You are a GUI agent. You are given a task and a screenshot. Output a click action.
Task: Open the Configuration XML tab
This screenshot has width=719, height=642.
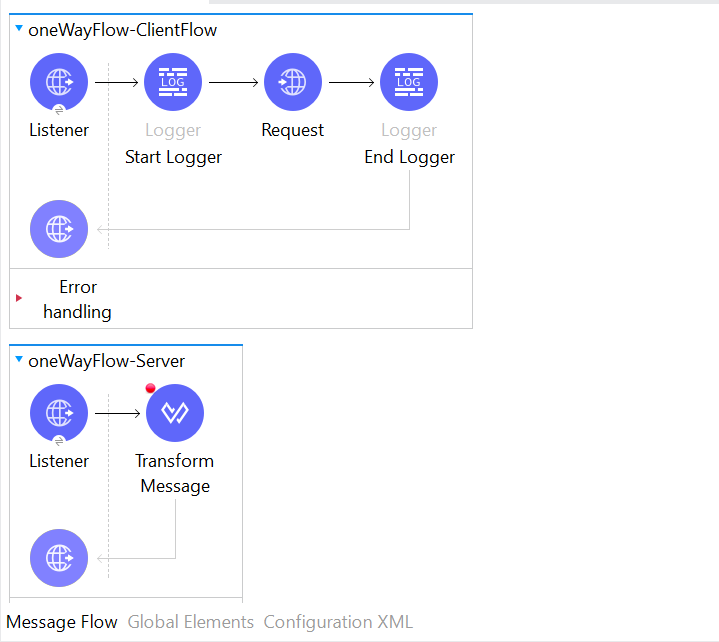(x=338, y=622)
